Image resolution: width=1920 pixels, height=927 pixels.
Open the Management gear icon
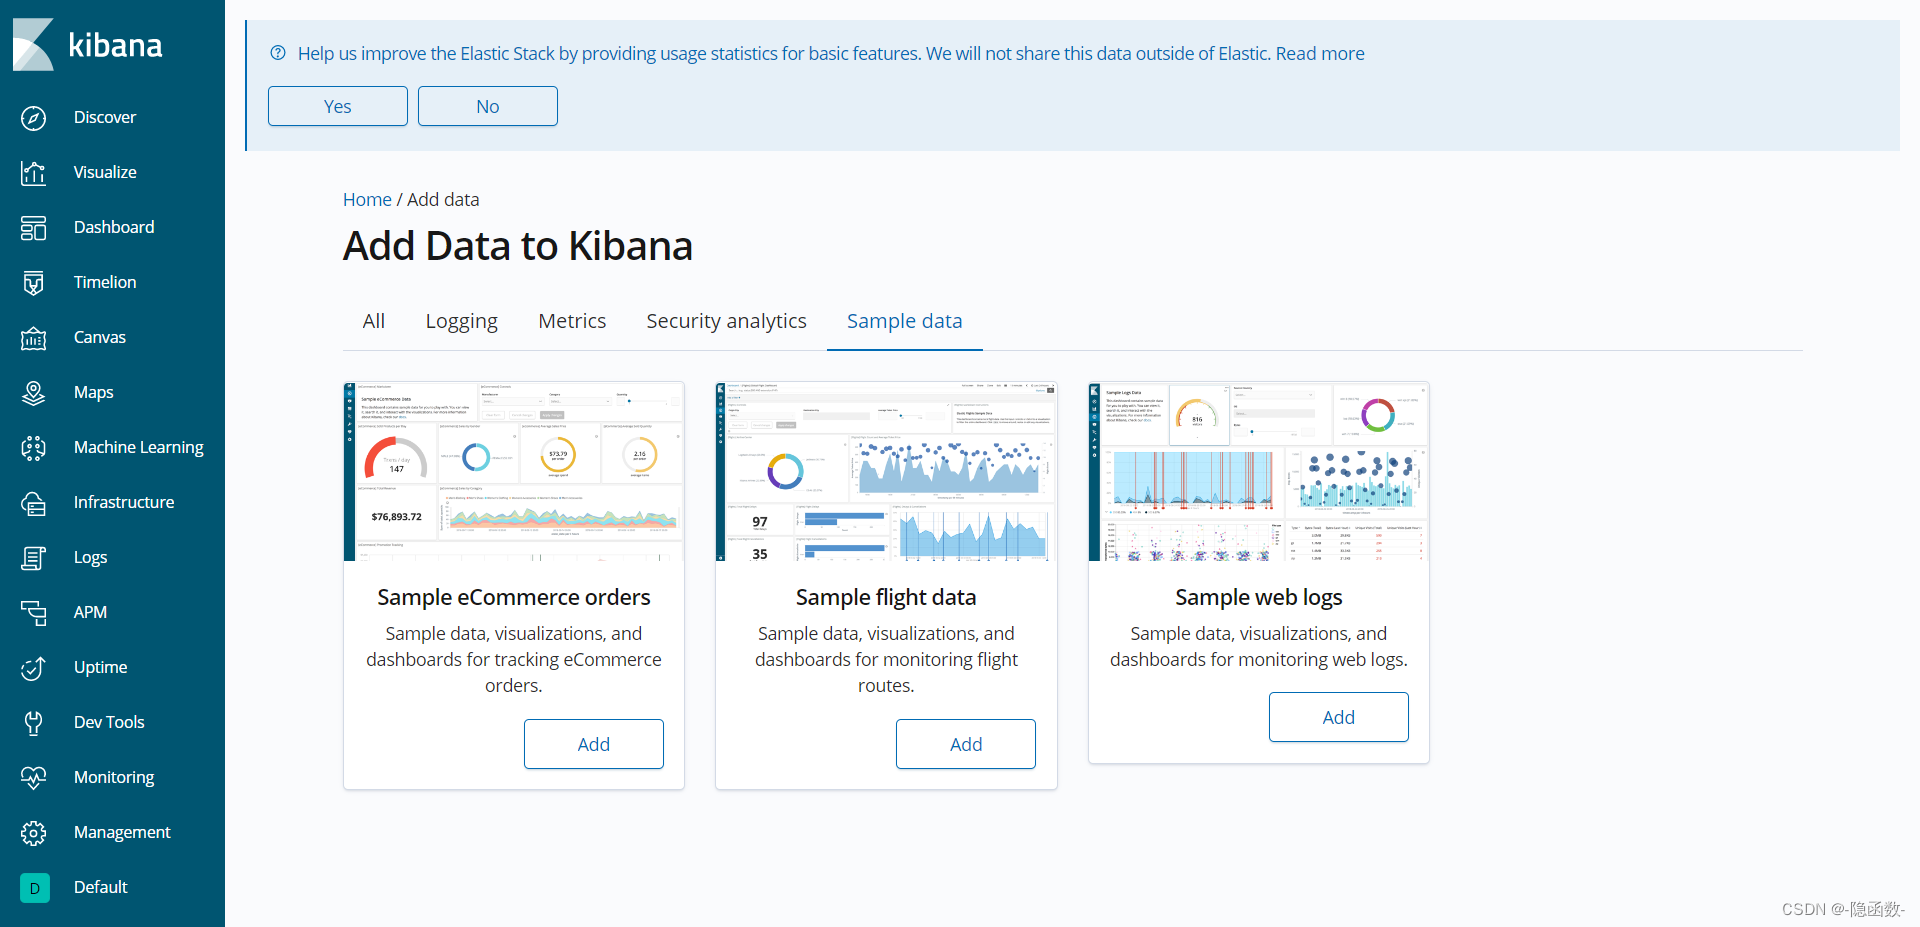click(x=33, y=833)
